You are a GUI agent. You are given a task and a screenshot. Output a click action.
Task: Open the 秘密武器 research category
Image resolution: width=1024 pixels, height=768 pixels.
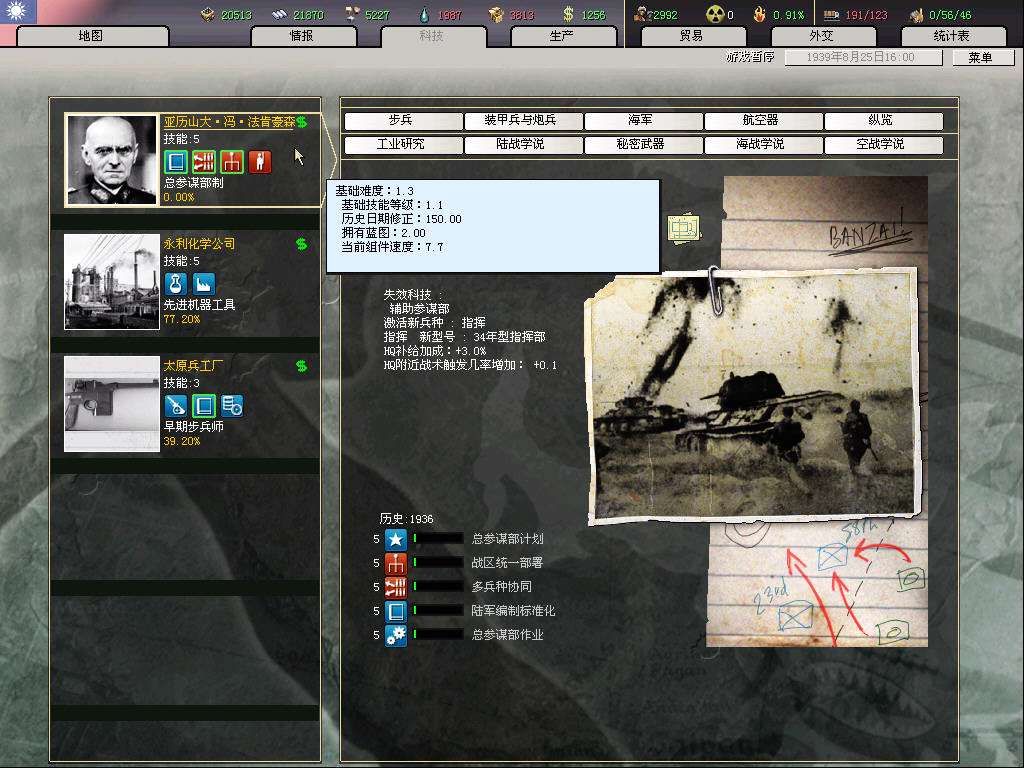coord(640,145)
